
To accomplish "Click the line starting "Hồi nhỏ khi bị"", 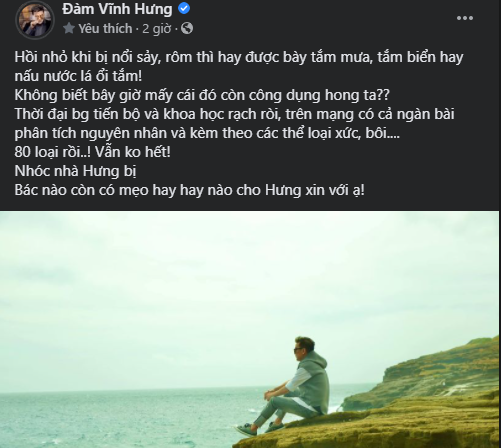I will (239, 57).
